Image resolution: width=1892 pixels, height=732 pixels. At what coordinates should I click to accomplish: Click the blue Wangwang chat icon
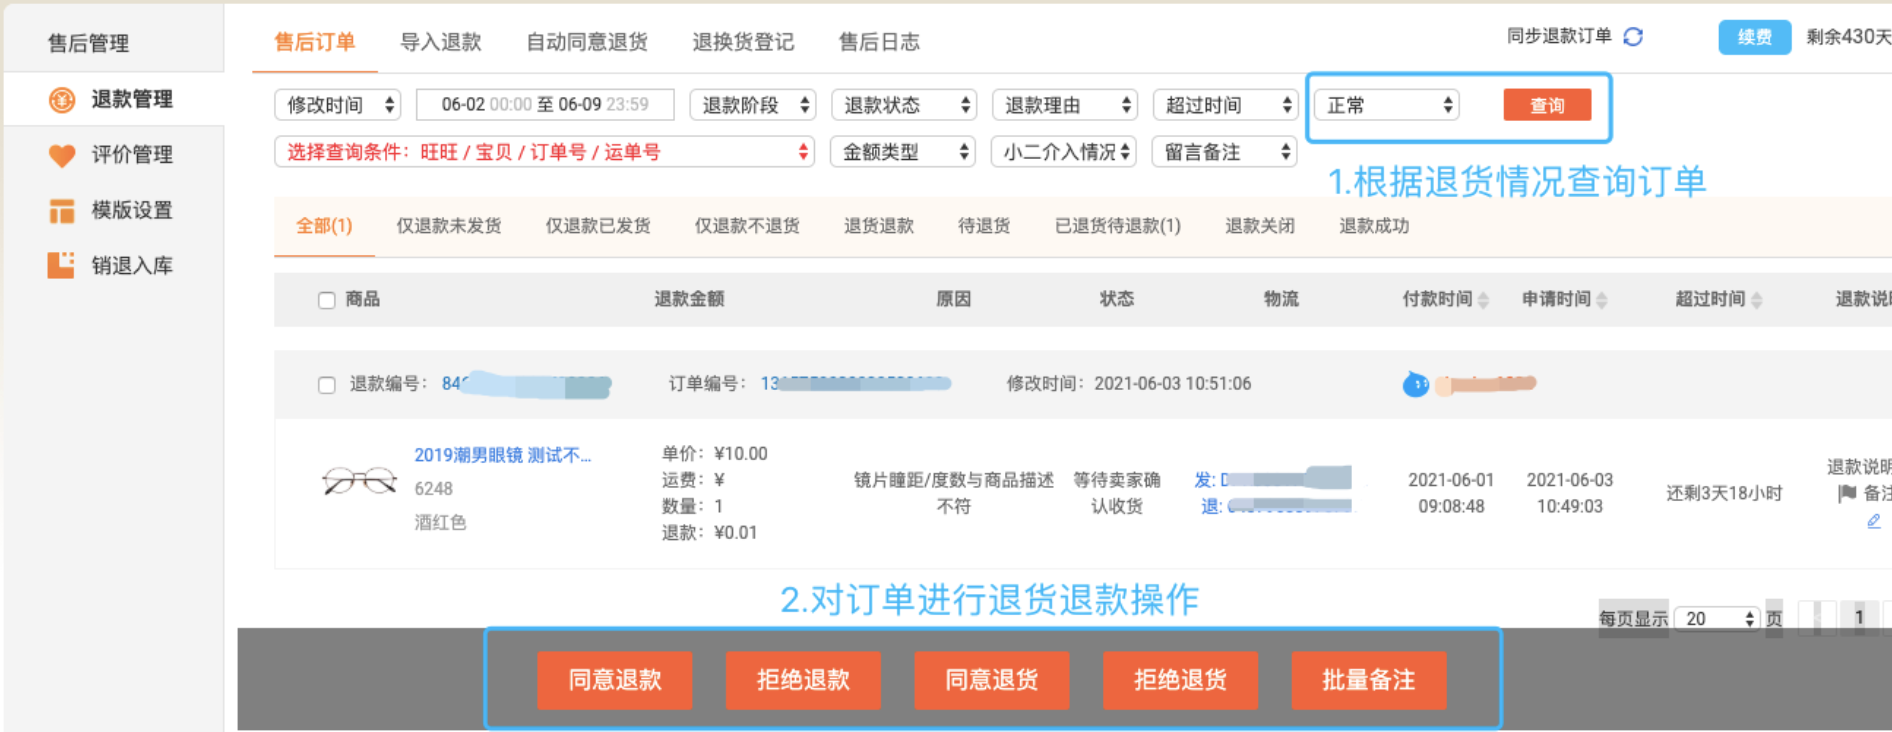(1415, 384)
